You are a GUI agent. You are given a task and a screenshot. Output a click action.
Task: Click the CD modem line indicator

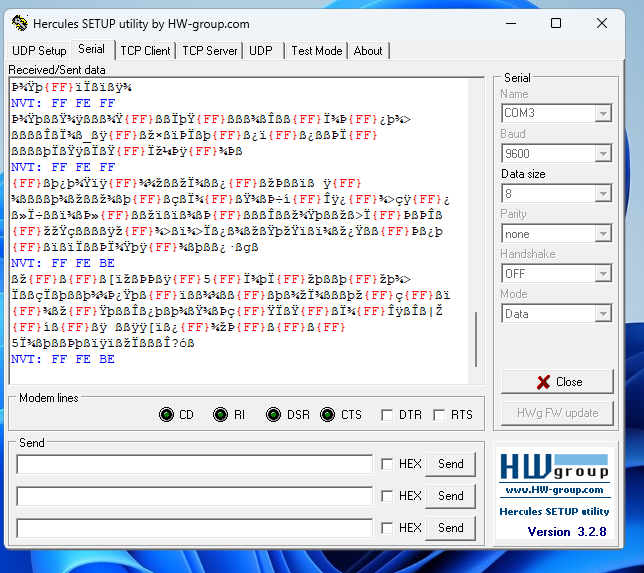click(166, 414)
